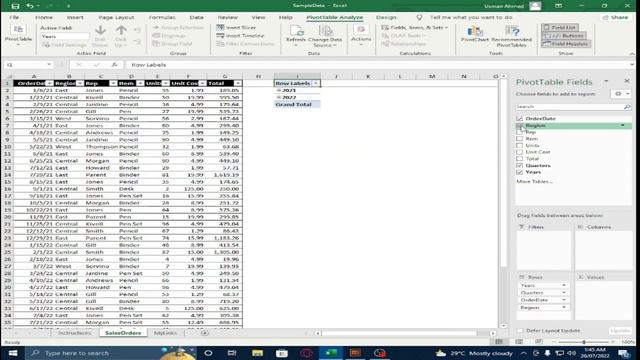640x360 pixels.
Task: Open File Explorer from the taskbar
Action: pos(257,353)
